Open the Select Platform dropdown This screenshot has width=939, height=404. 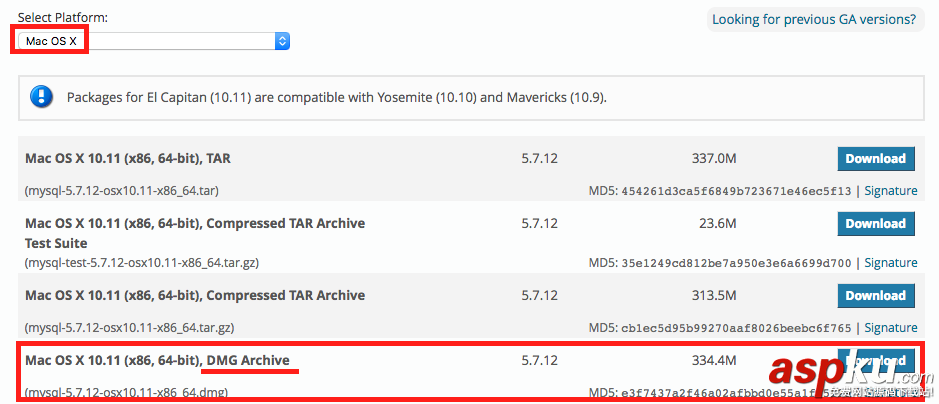[x=150, y=41]
